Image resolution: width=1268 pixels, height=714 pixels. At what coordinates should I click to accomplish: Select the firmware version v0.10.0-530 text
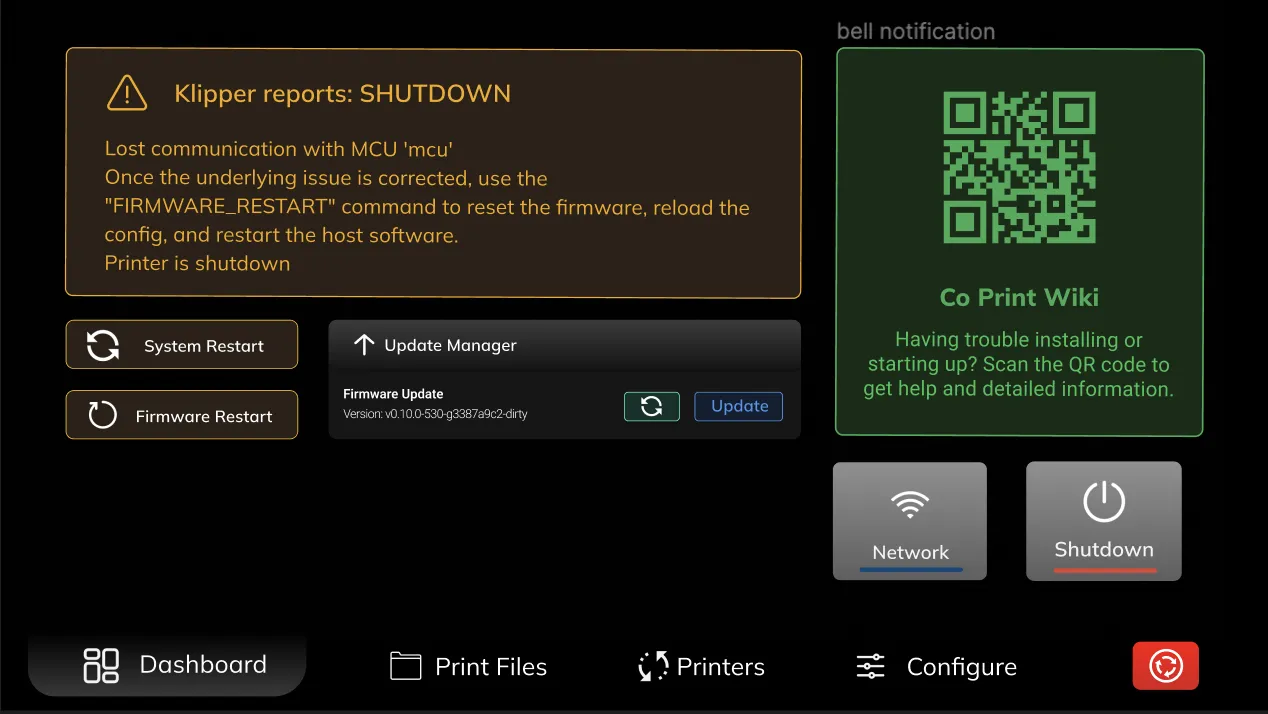(x=435, y=414)
